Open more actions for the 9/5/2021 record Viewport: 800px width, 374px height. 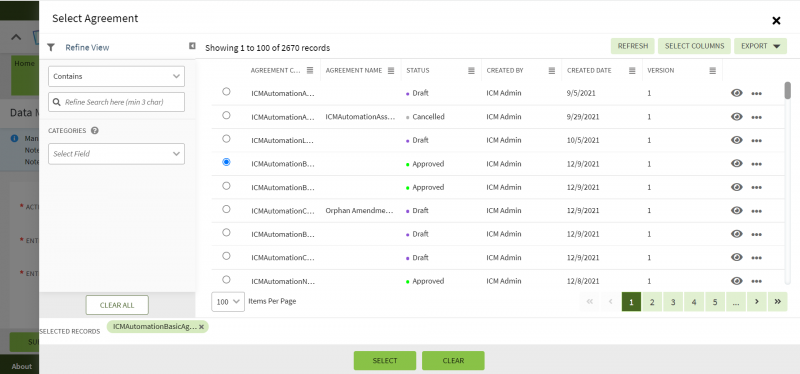click(757, 93)
